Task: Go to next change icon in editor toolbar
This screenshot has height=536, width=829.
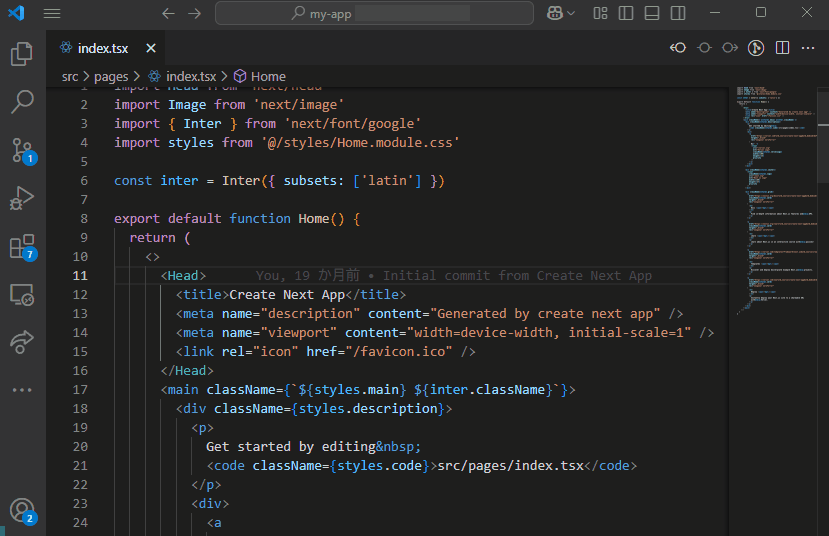Action: tap(730, 48)
